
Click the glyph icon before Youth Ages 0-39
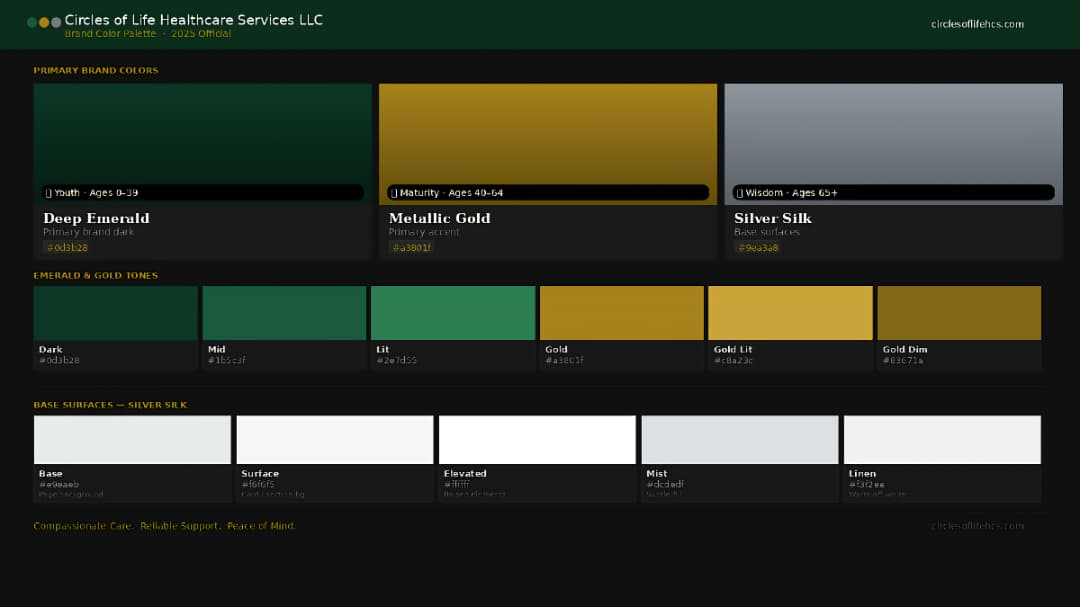coord(48,193)
